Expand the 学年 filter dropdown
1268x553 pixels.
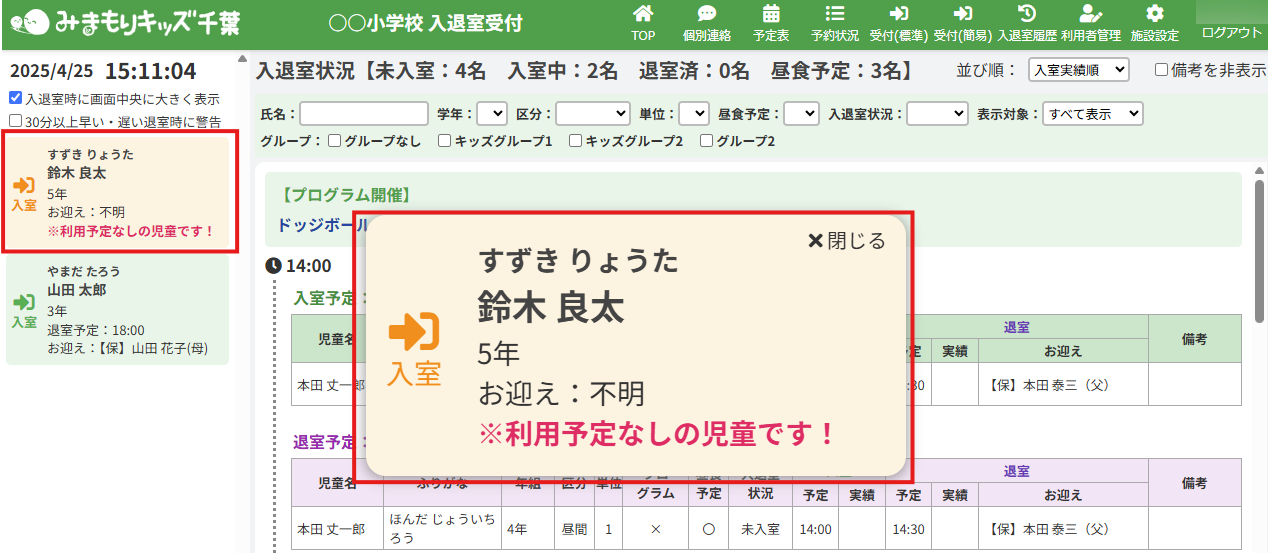point(492,114)
